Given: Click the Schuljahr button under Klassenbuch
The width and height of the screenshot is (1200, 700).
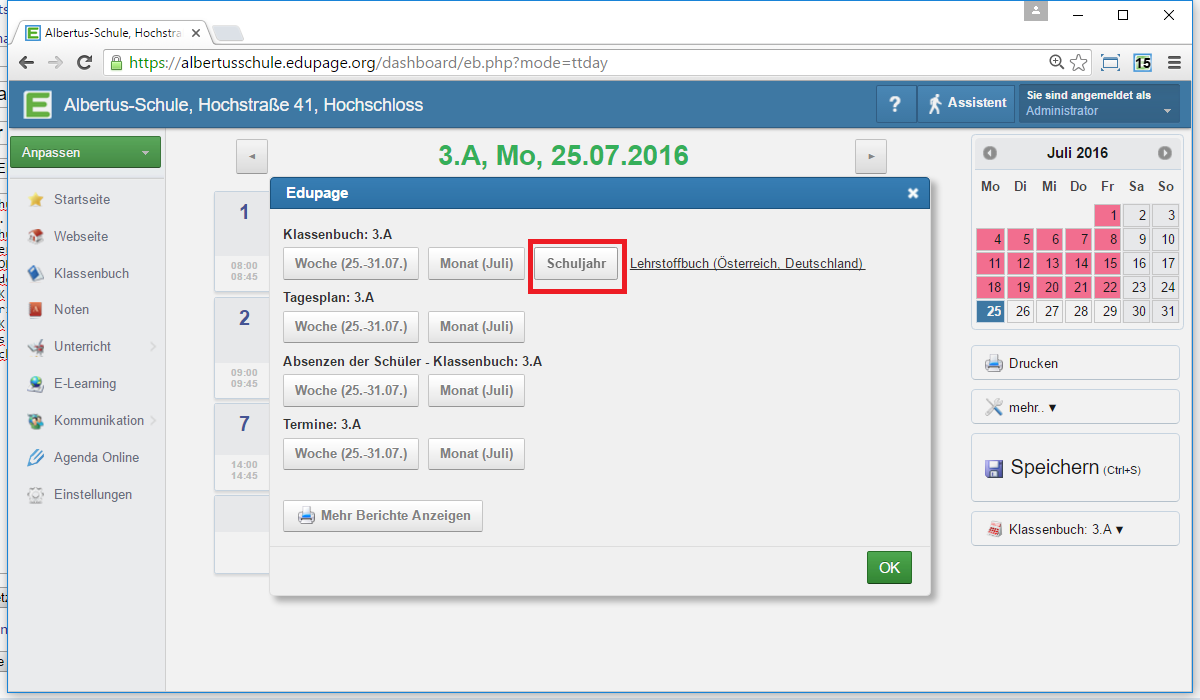Looking at the screenshot, I should (576, 263).
